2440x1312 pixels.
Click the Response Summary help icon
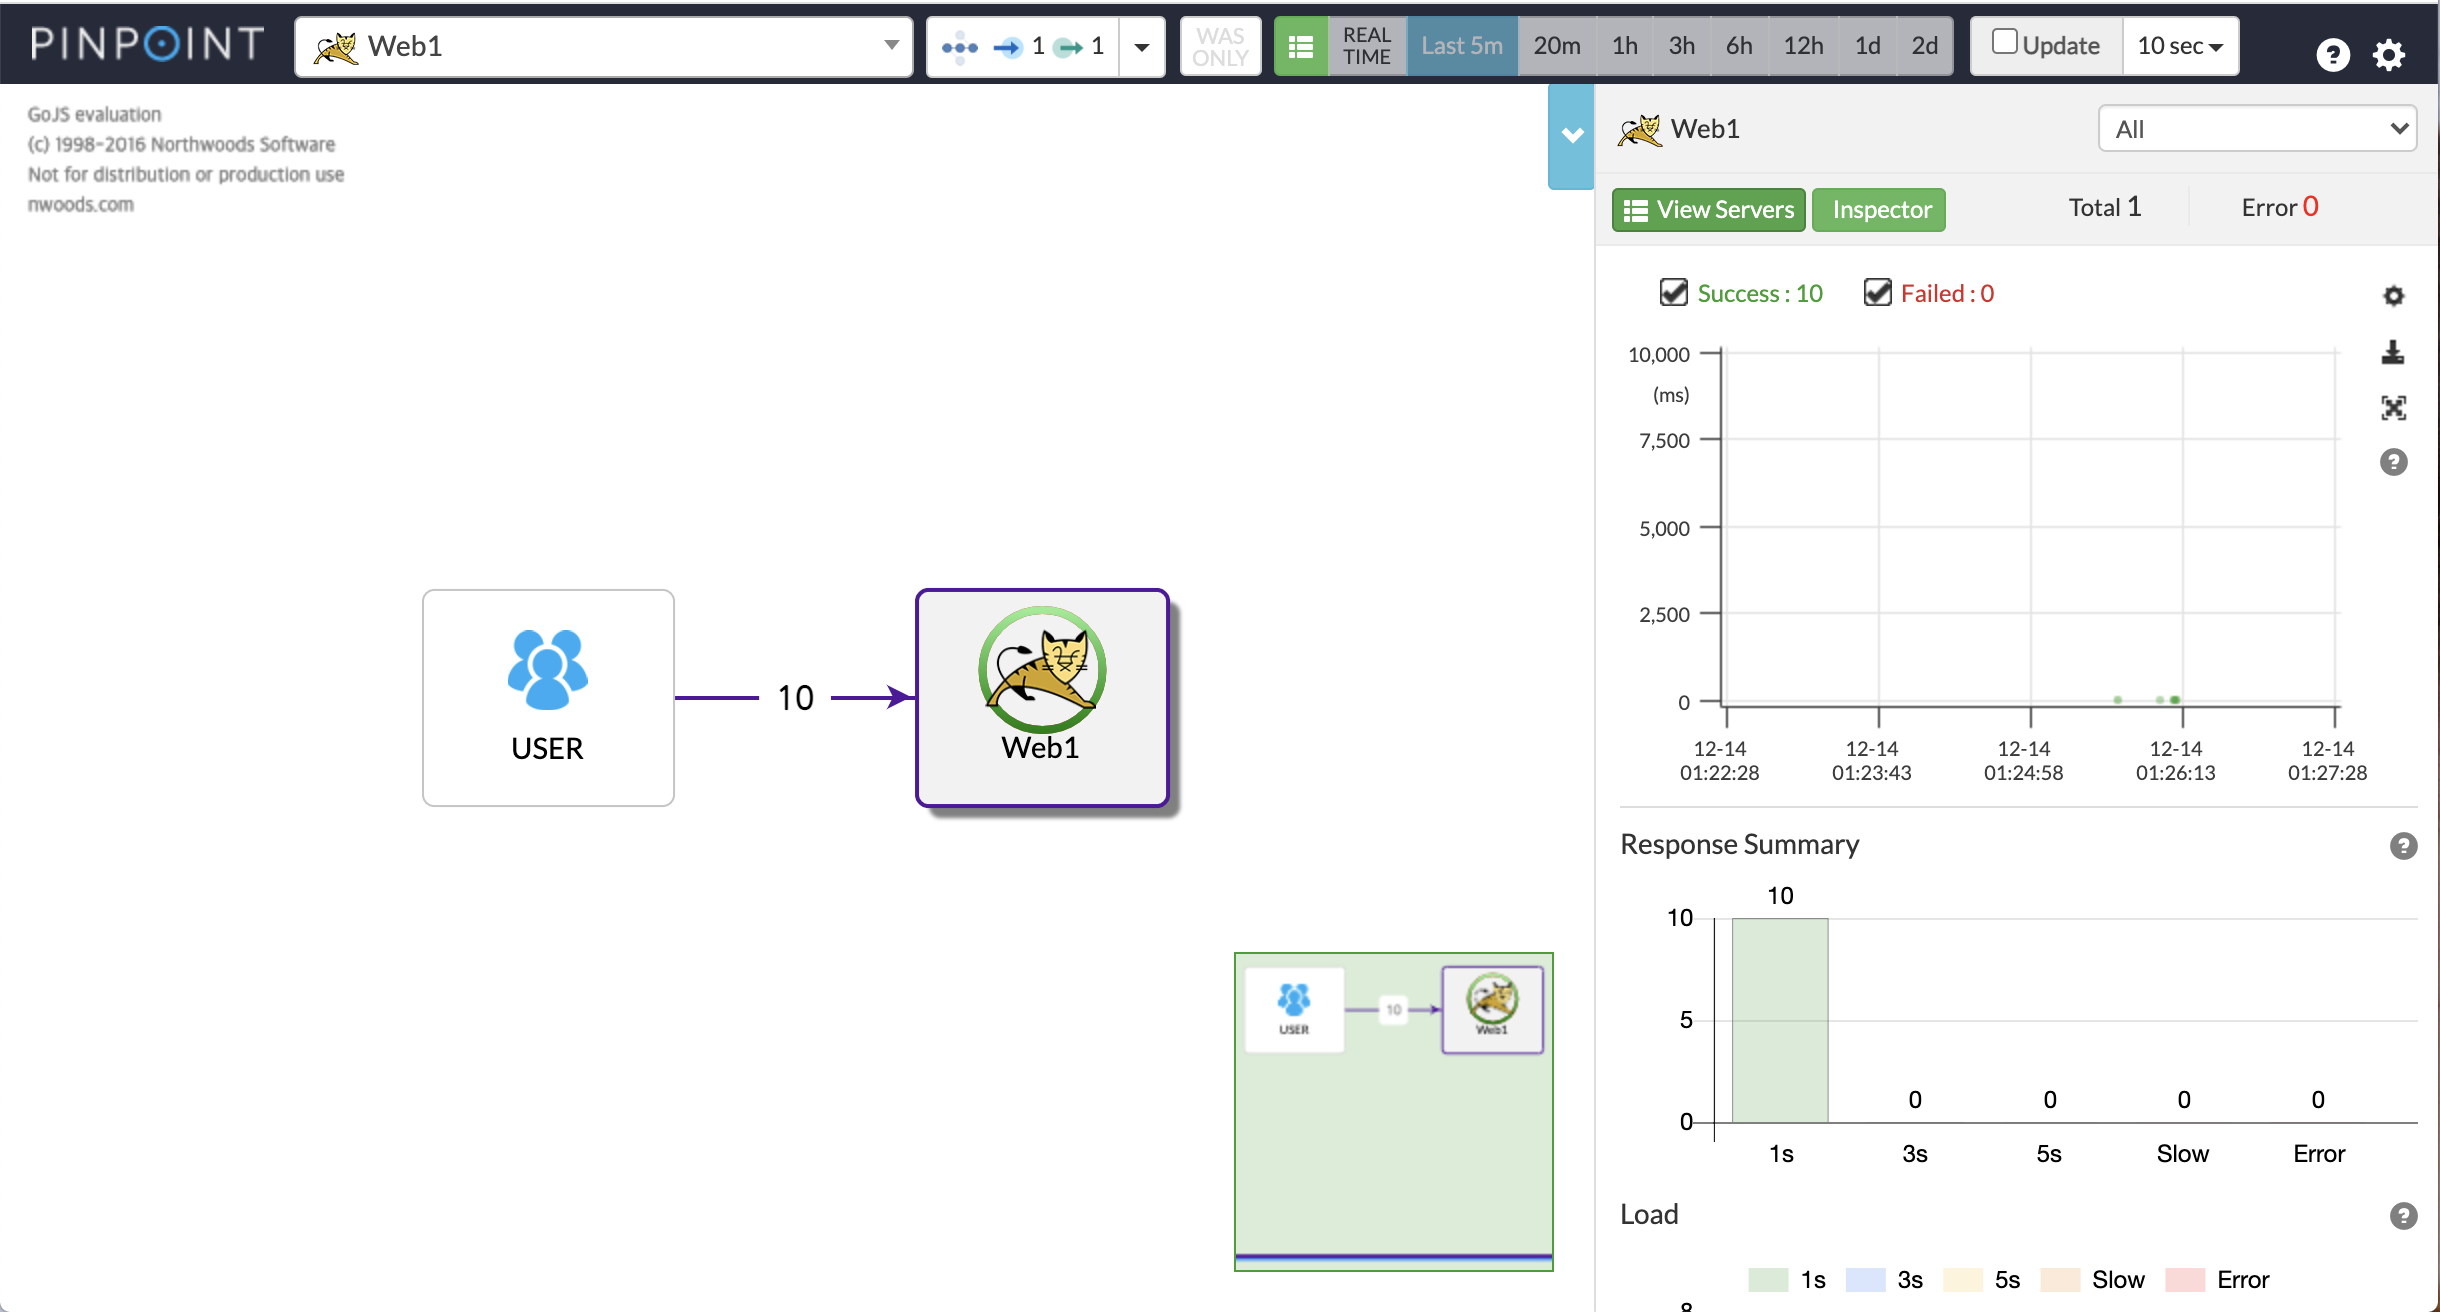click(2403, 846)
